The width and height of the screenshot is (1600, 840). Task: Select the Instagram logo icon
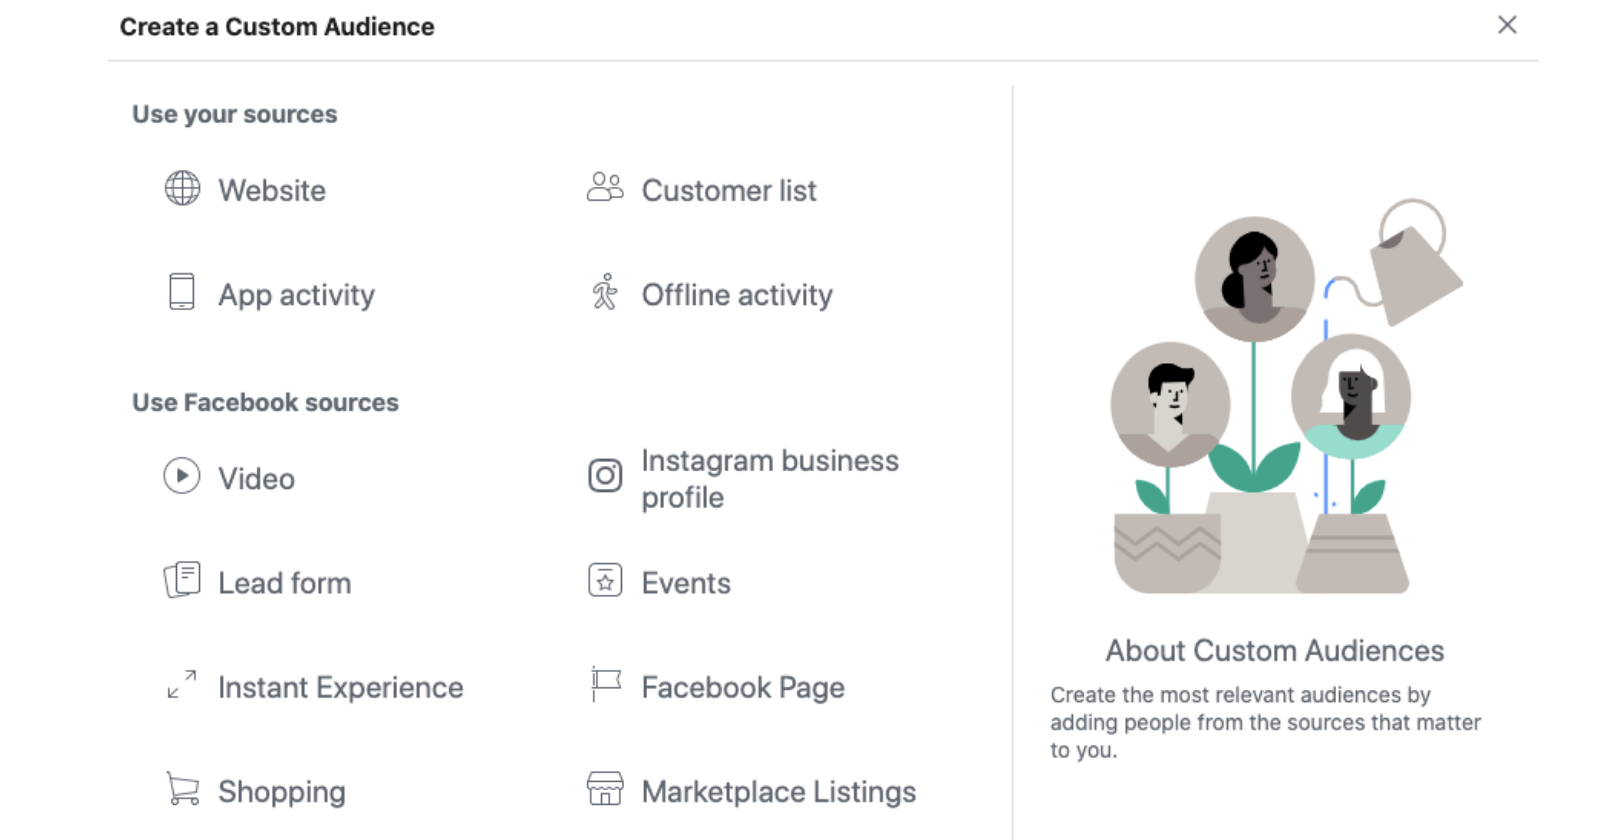click(605, 476)
